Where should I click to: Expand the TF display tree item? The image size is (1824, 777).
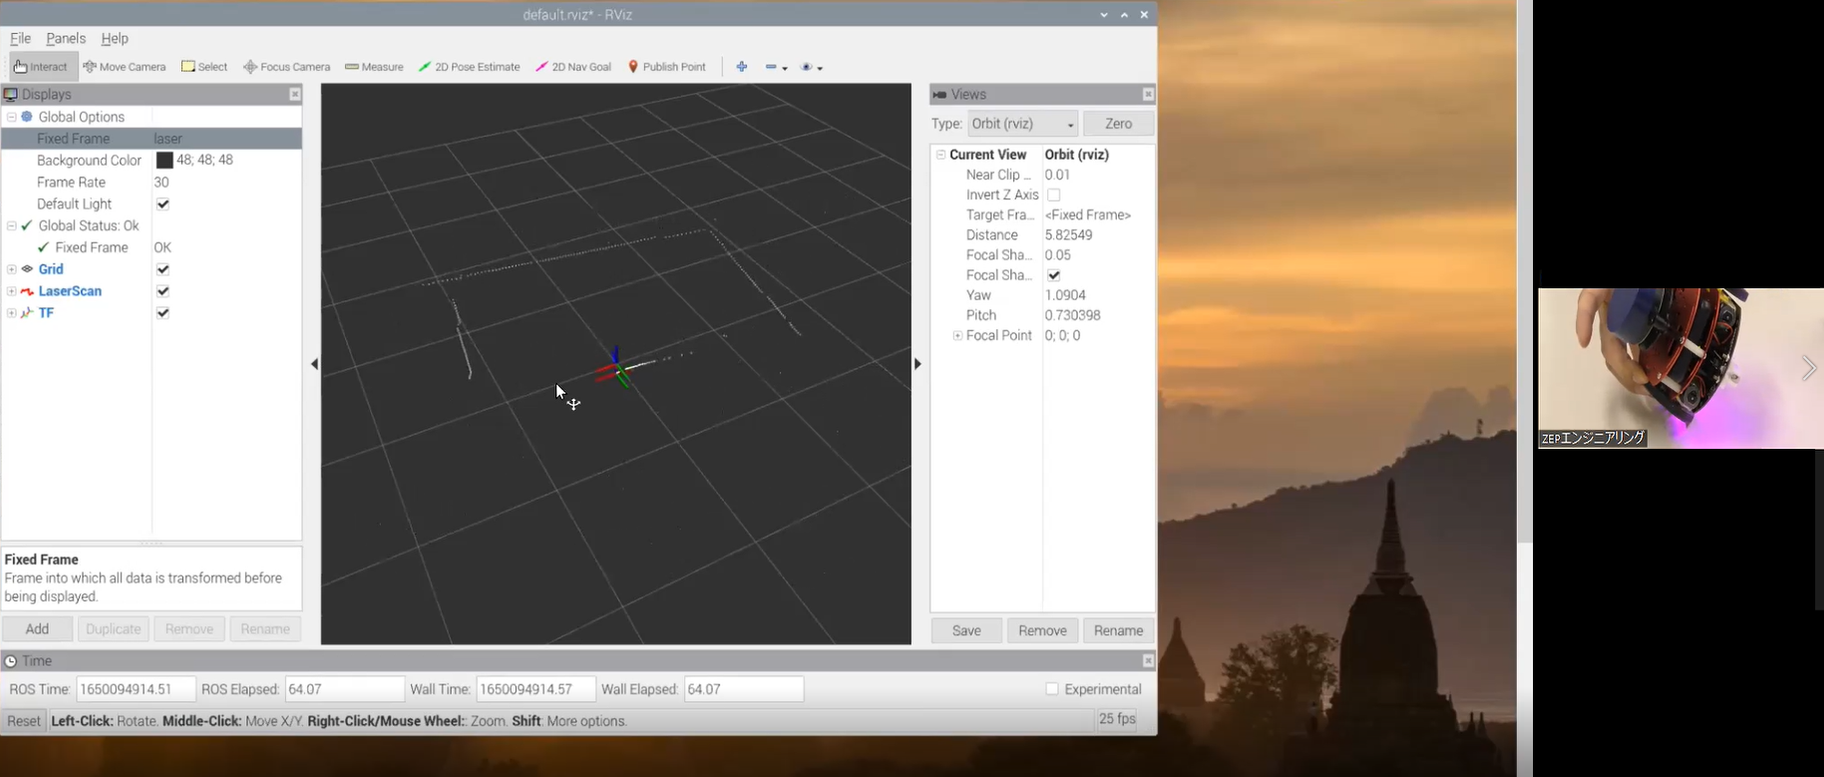(11, 313)
